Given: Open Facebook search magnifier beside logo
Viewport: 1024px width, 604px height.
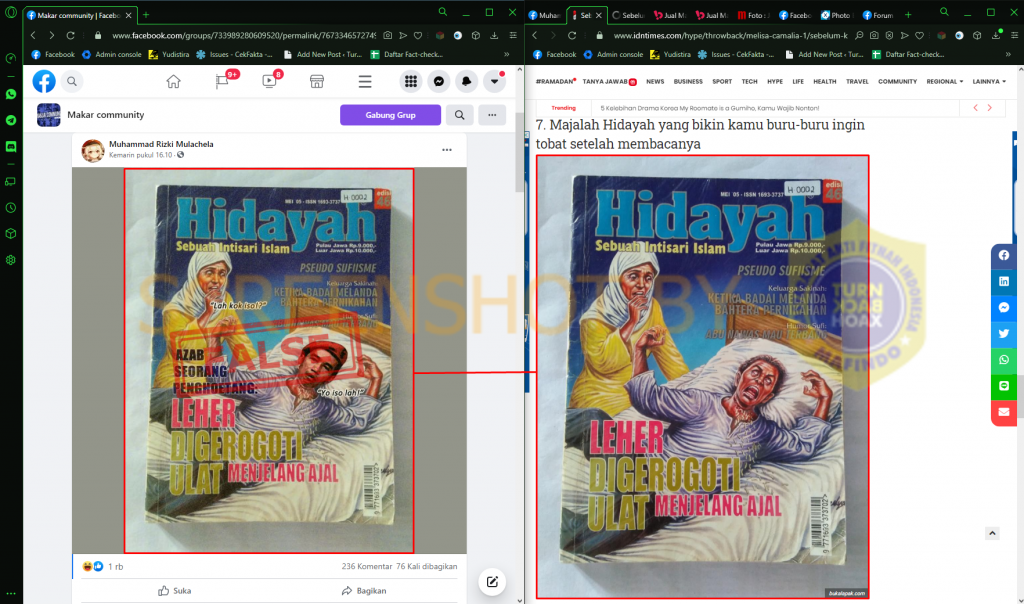Looking at the screenshot, I should click(72, 82).
